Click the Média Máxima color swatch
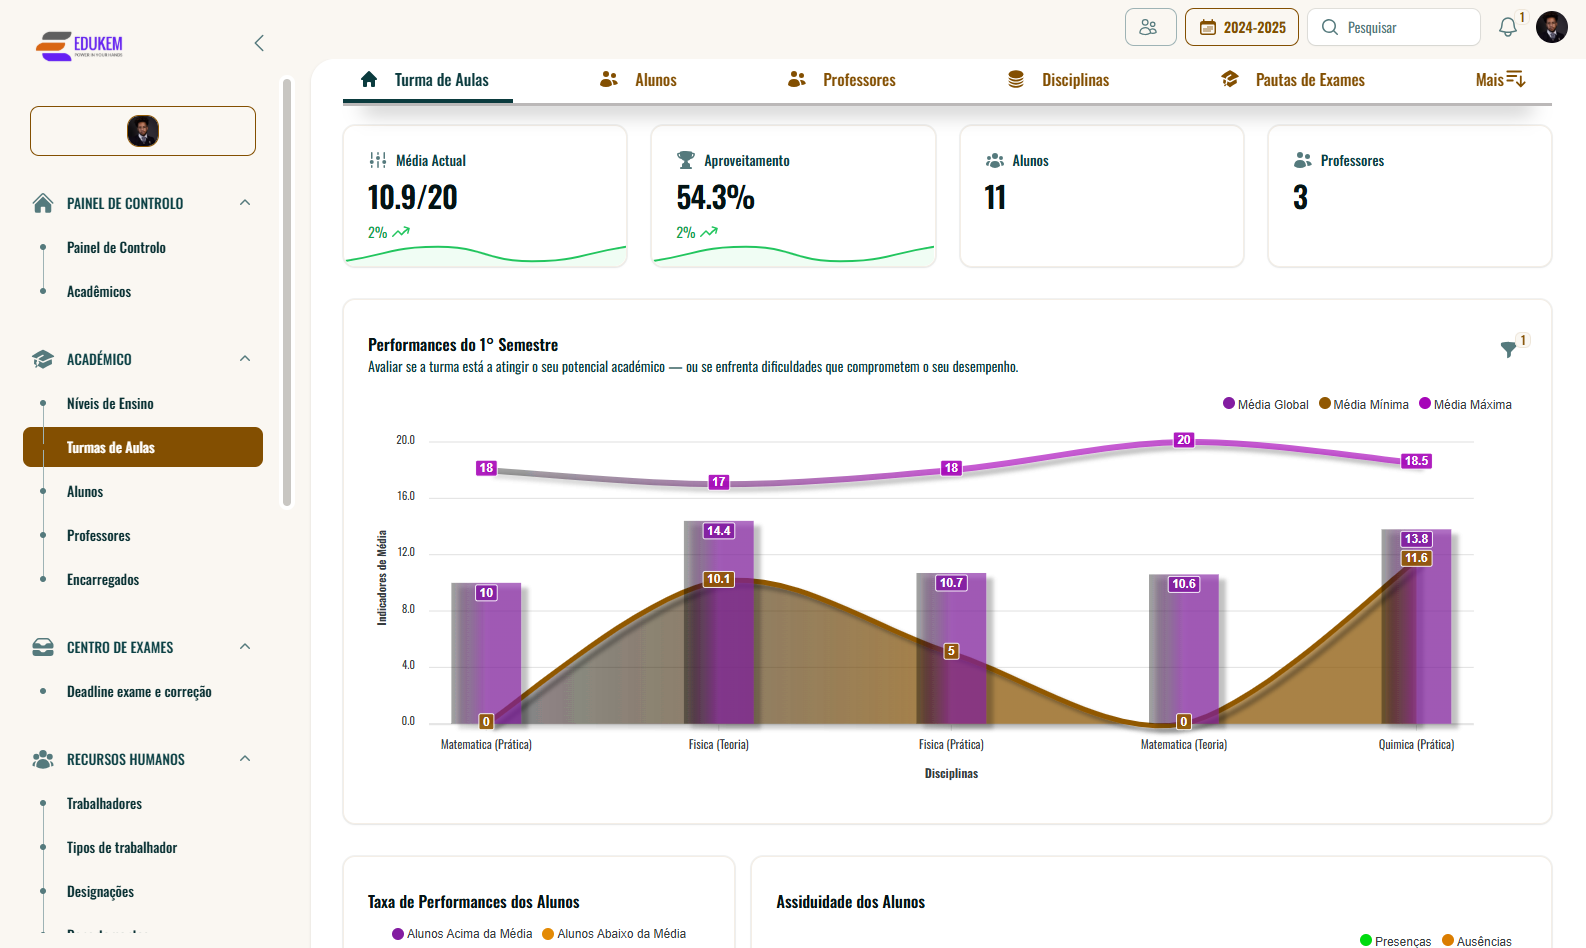This screenshot has height=948, width=1586. (x=1425, y=404)
